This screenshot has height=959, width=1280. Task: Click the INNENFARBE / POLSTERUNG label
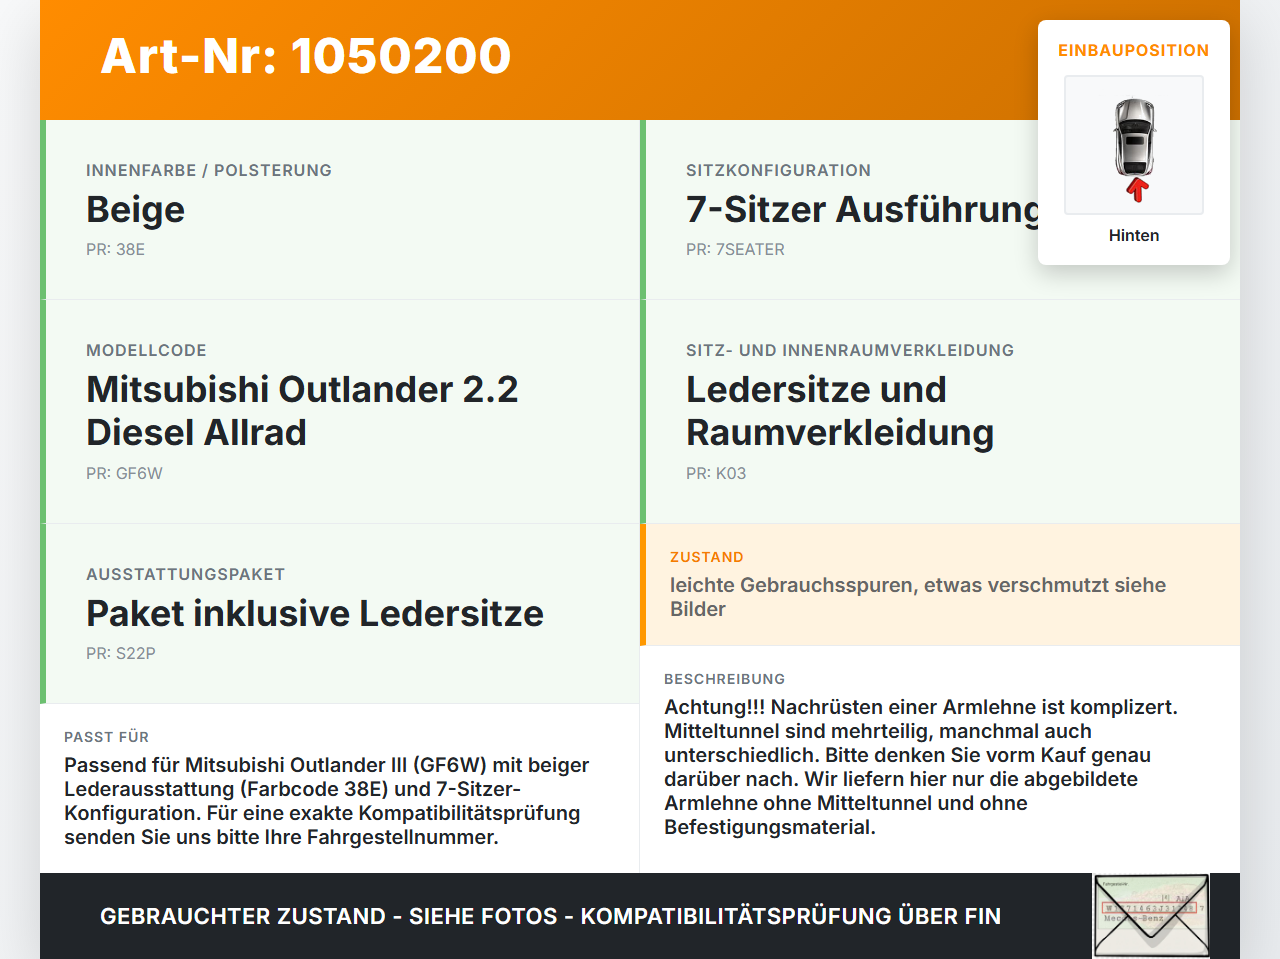(x=209, y=170)
